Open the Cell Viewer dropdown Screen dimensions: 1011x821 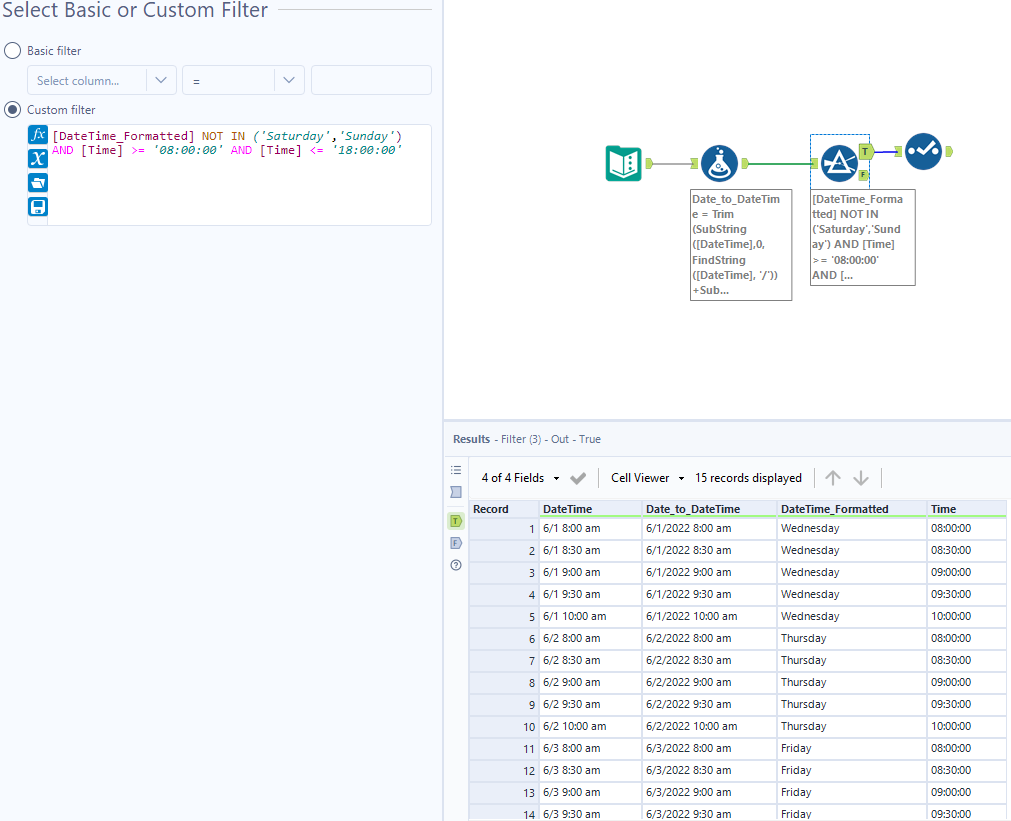pyautogui.click(x=648, y=478)
